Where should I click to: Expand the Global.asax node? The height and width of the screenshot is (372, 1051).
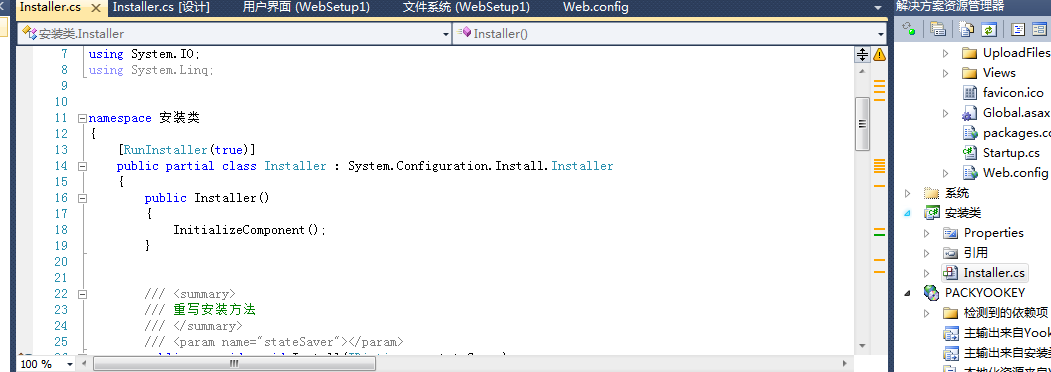pyautogui.click(x=946, y=113)
